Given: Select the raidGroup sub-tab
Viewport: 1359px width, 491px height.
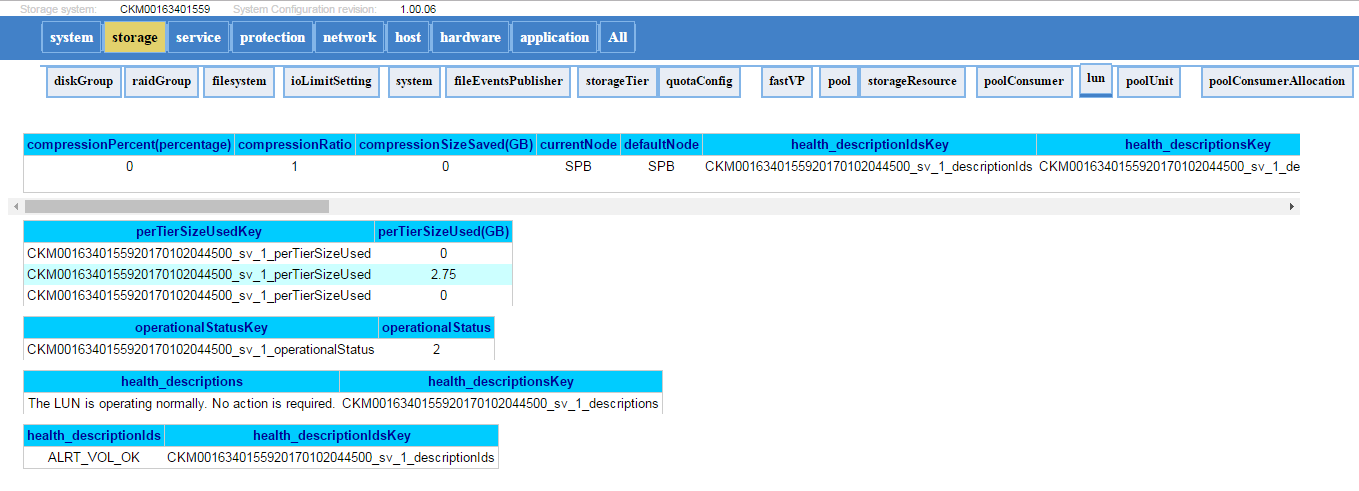Looking at the screenshot, I should (161, 82).
